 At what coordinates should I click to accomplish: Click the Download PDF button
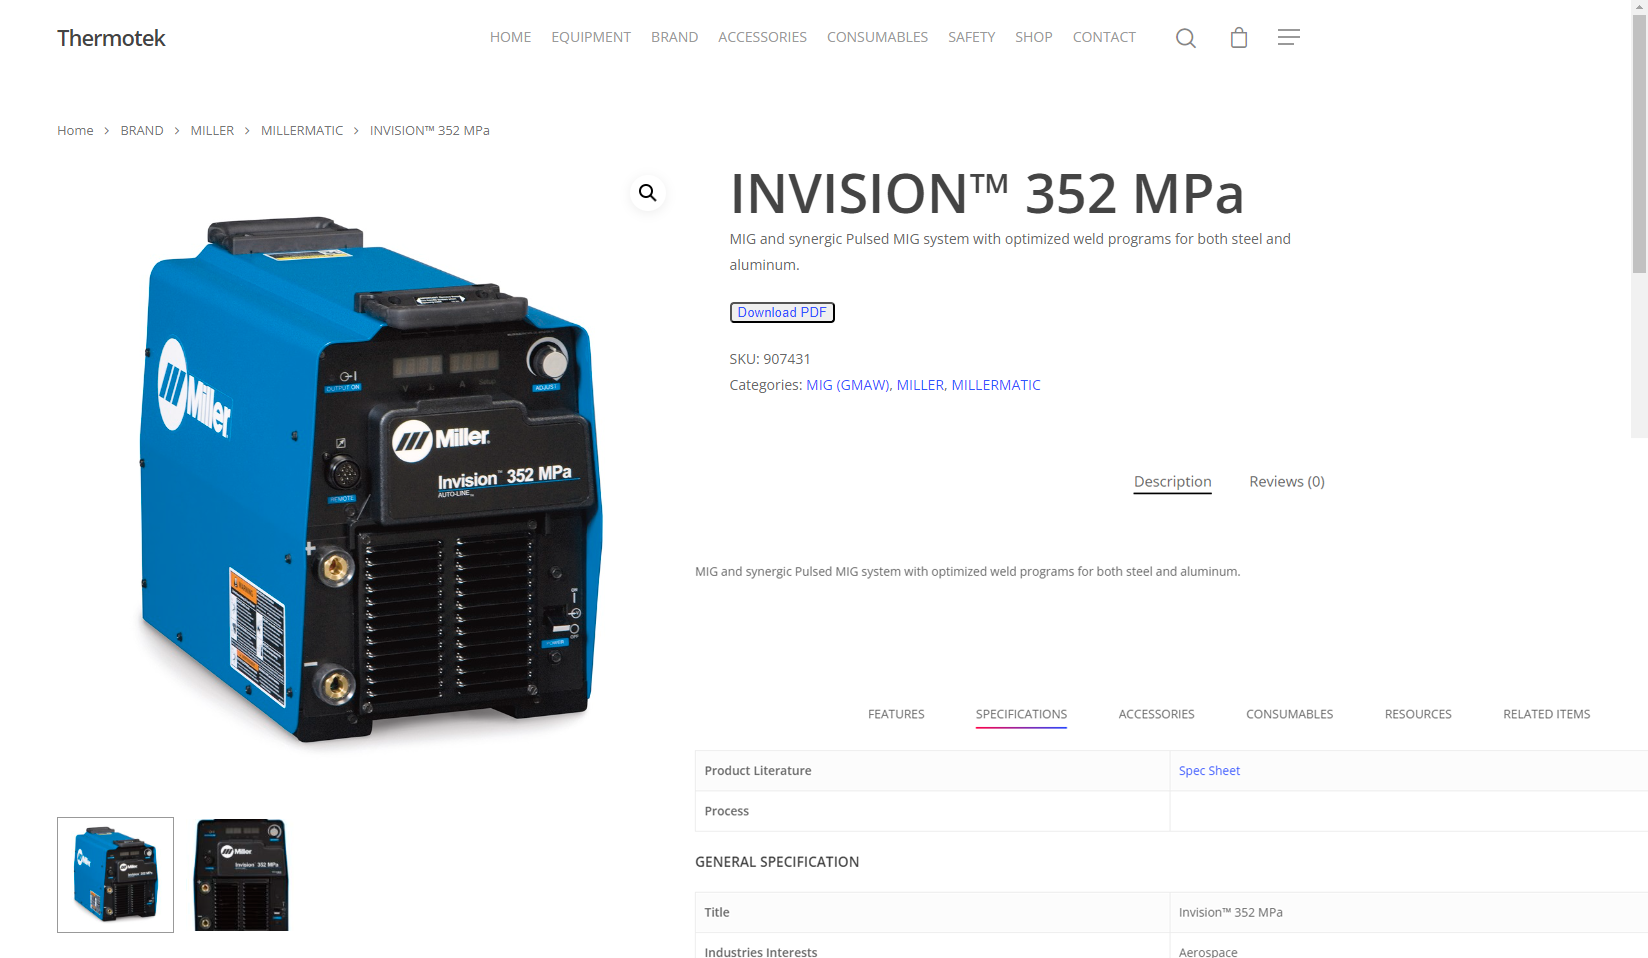[782, 313]
